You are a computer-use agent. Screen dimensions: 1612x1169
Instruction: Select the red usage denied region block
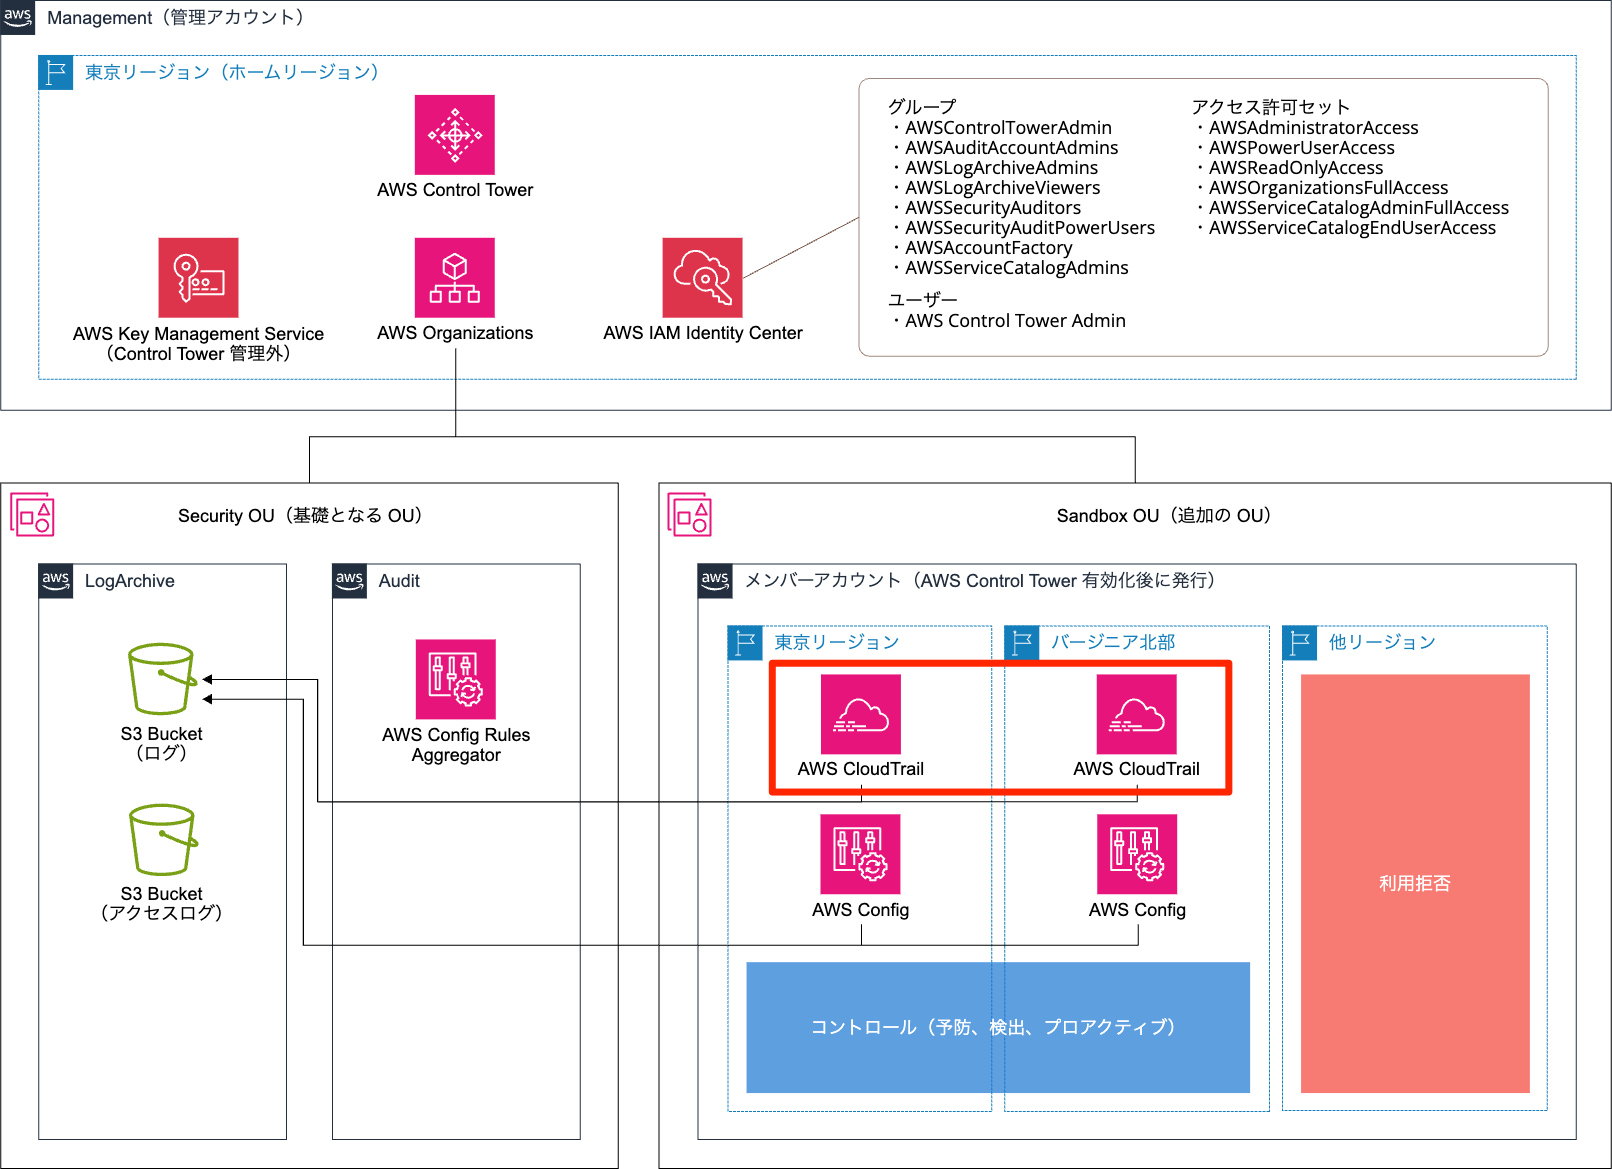[1413, 883]
